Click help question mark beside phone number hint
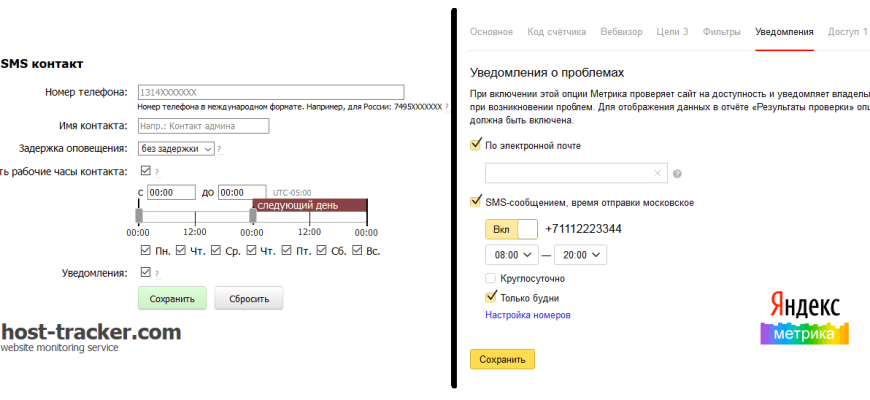 point(446,106)
